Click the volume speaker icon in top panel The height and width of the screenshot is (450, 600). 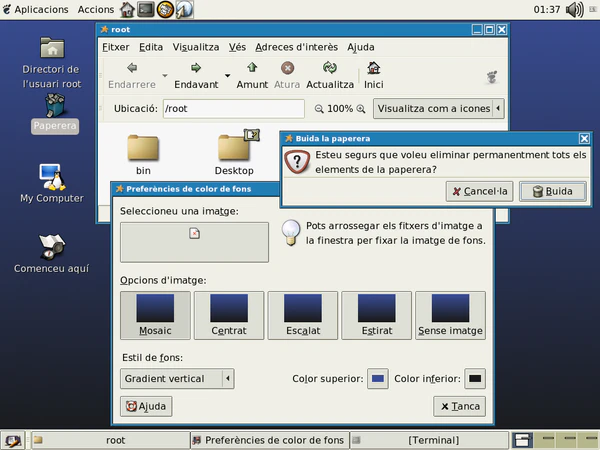coord(575,10)
